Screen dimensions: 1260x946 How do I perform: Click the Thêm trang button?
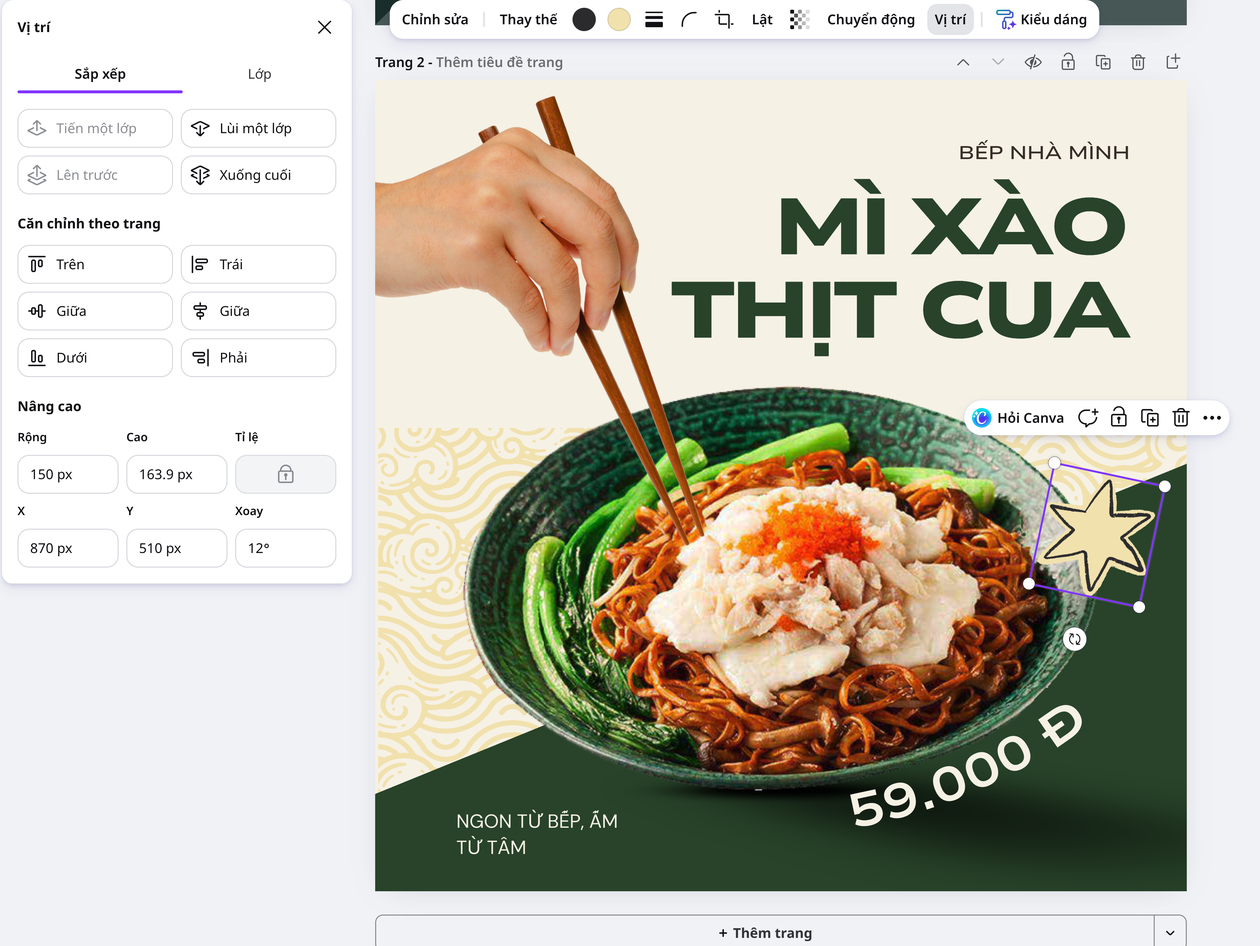765,932
